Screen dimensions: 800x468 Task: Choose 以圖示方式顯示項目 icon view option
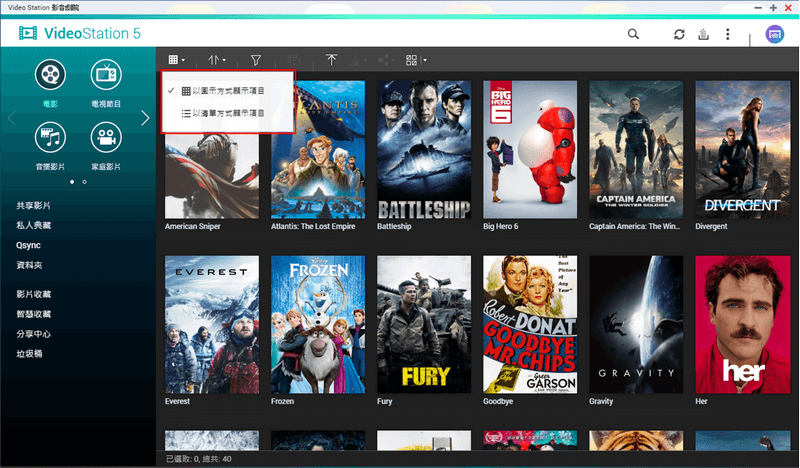[228, 91]
